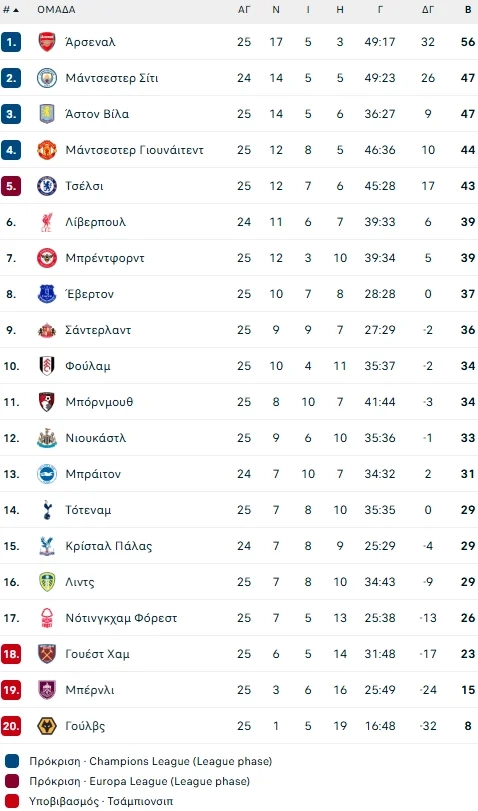Sort table by the # position column
Image resolution: width=478 pixels, height=811 pixels.
tap(11, 10)
